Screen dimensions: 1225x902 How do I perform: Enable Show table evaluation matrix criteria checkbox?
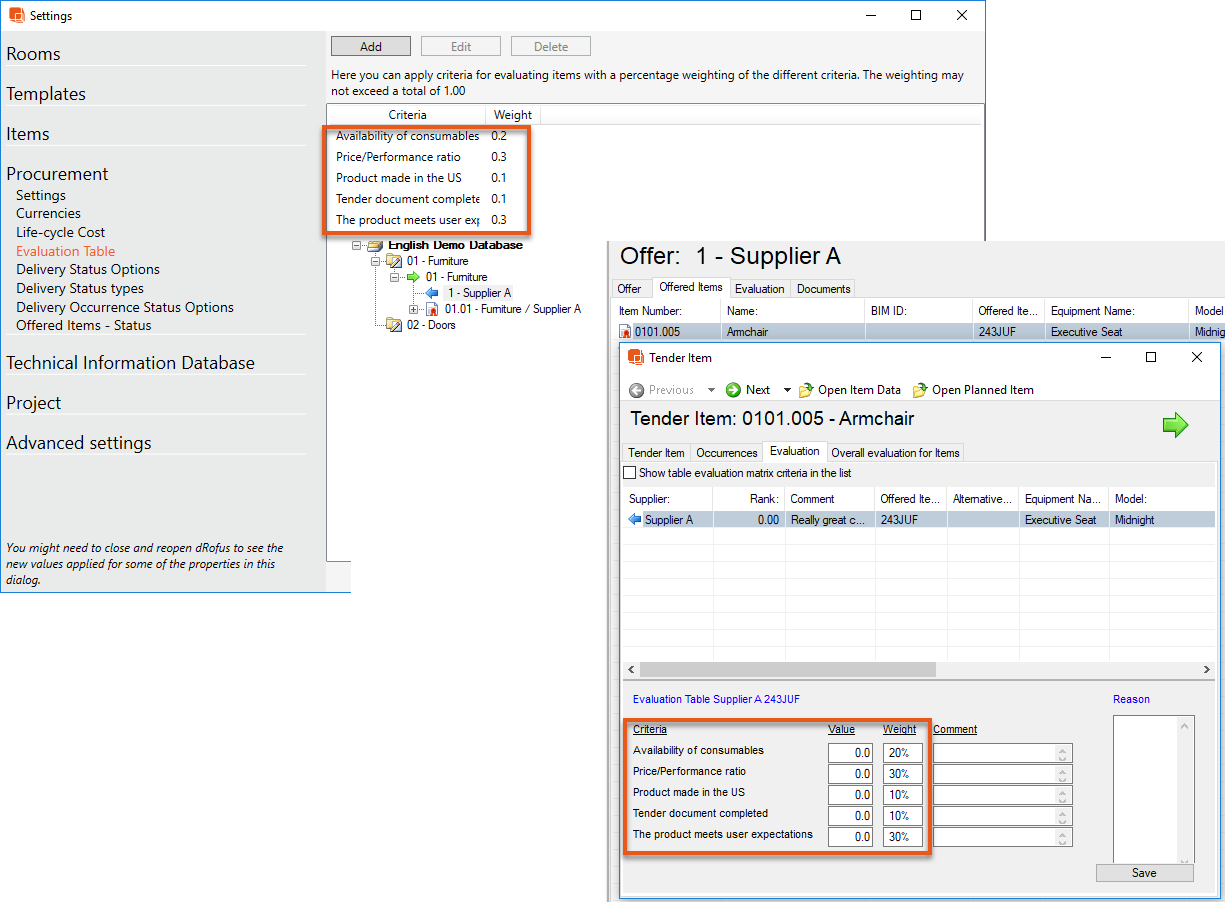click(630, 473)
